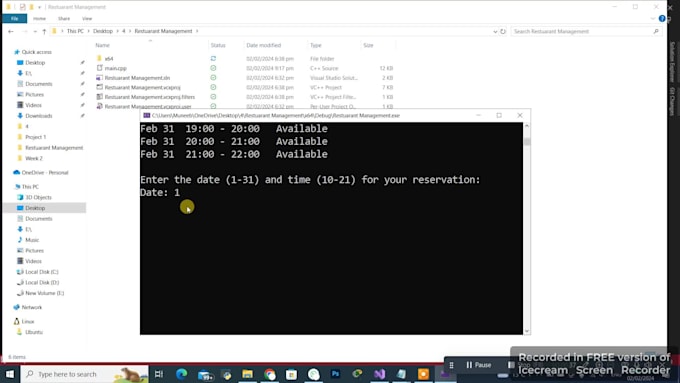Open the x64 folder
This screenshot has height=383, width=680.
(108, 59)
